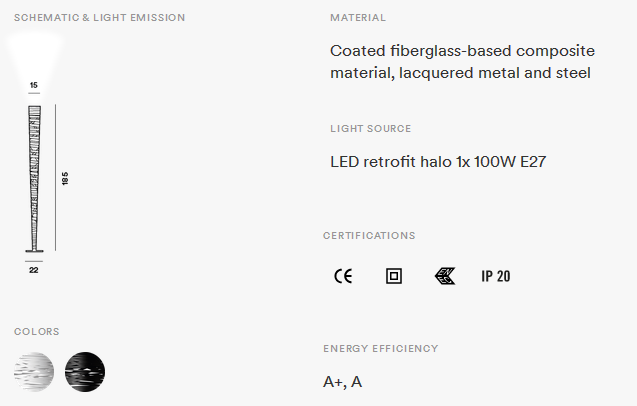Click the ENEC arrow certification icon
The width and height of the screenshot is (637, 406).
pos(445,276)
